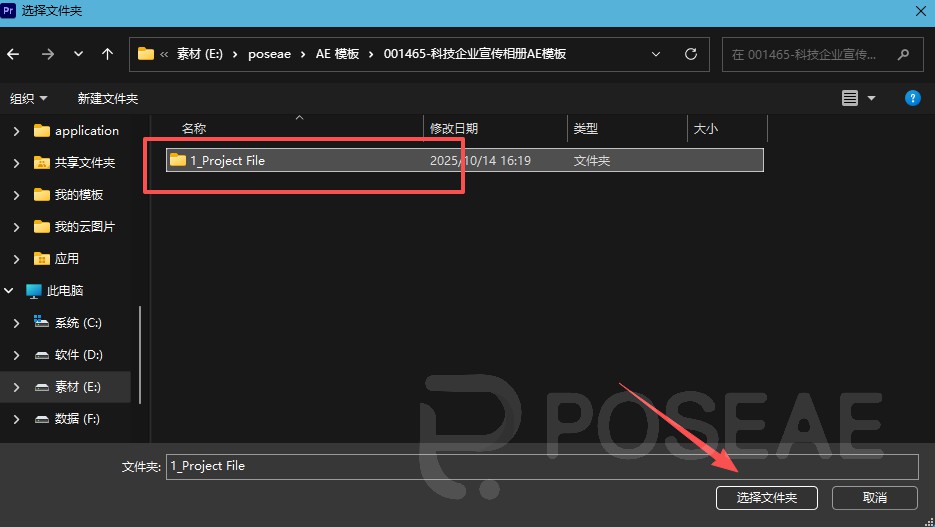Click the AE 模板 breadcrumb segment
Image resolution: width=935 pixels, height=527 pixels.
point(338,54)
